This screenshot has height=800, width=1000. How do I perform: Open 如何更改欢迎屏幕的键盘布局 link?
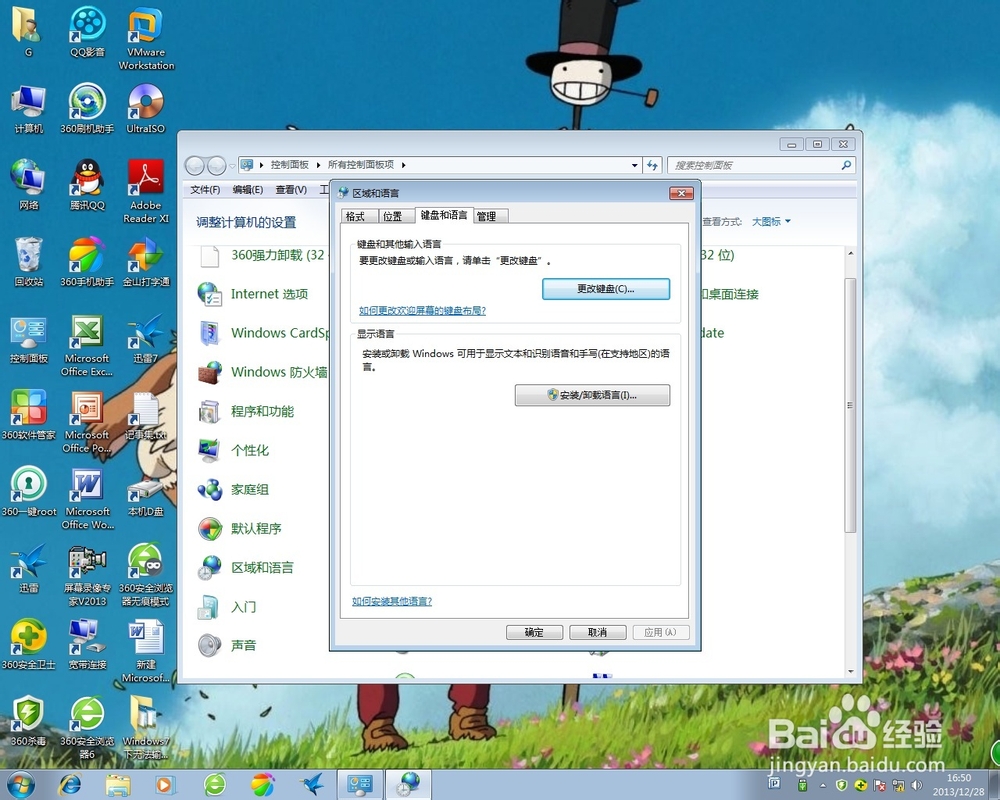422,311
